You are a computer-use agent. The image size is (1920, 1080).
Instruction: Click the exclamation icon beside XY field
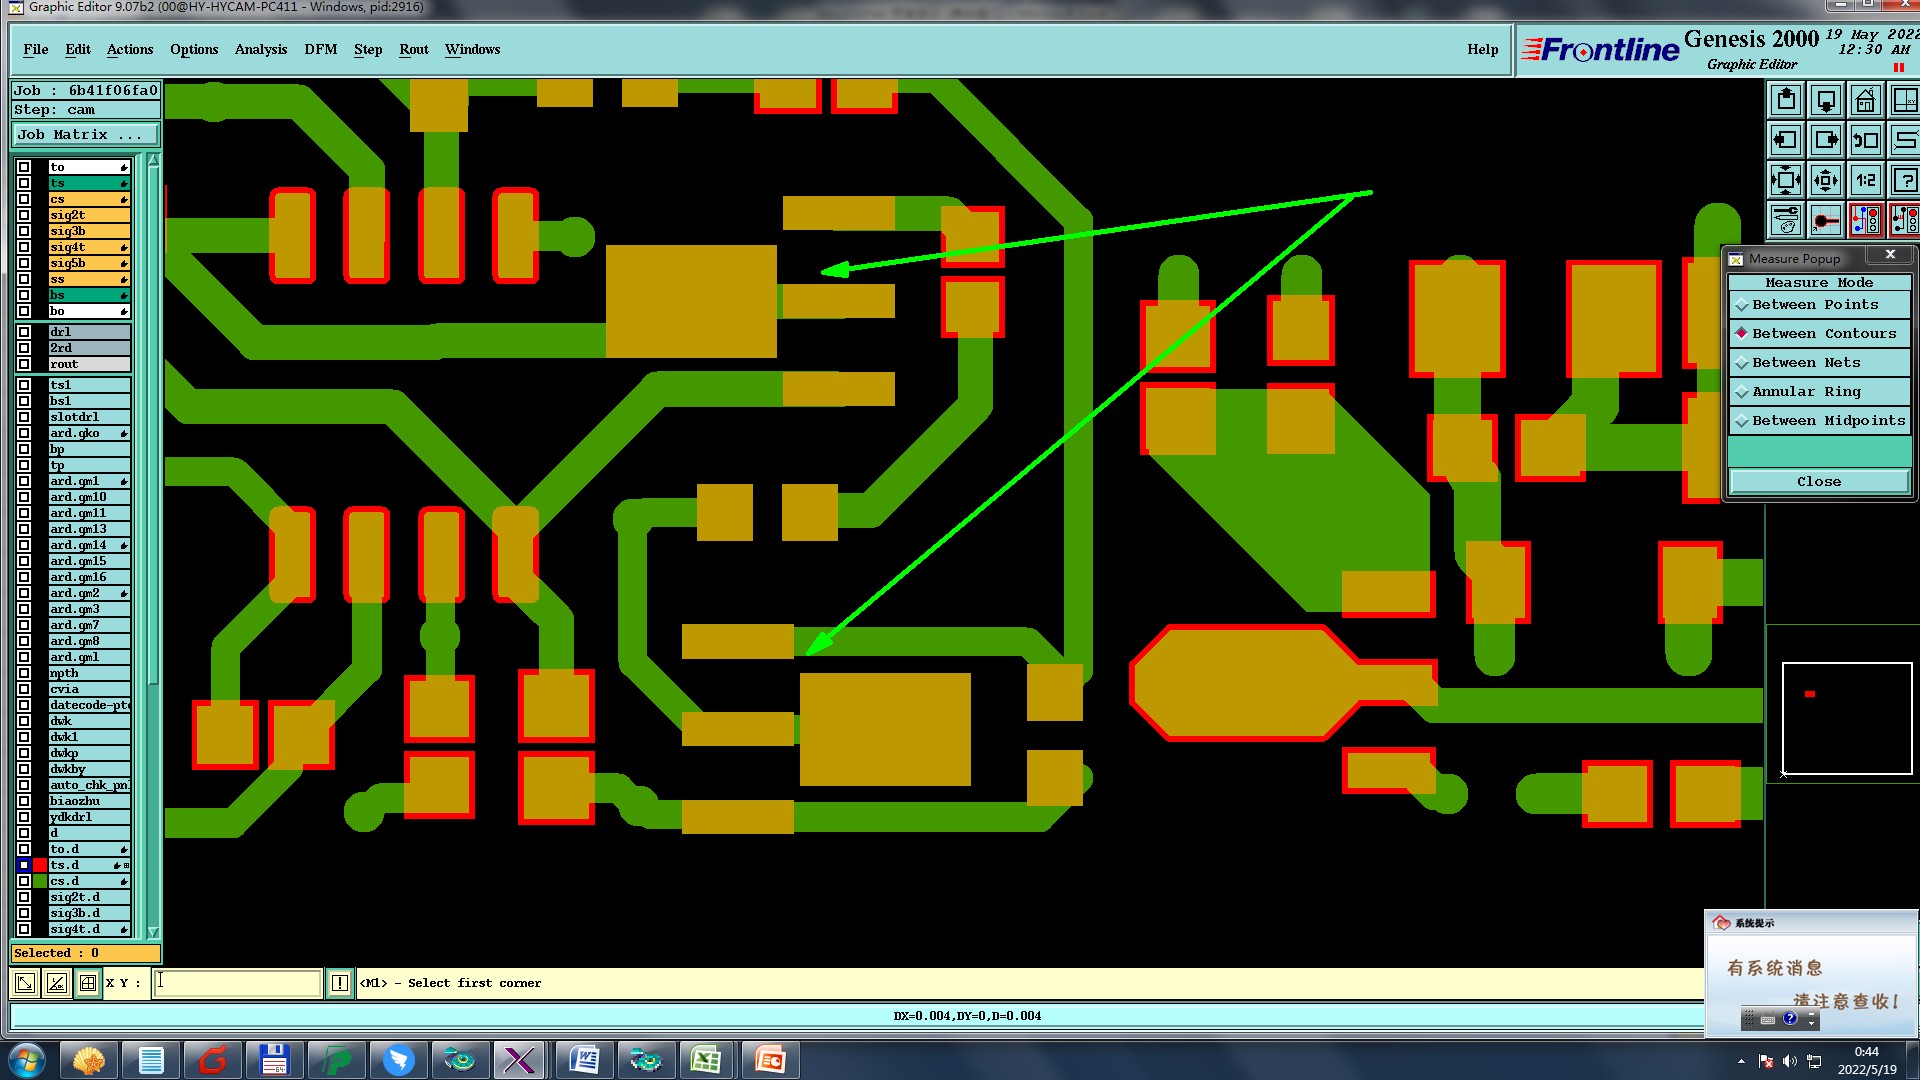pos(339,983)
